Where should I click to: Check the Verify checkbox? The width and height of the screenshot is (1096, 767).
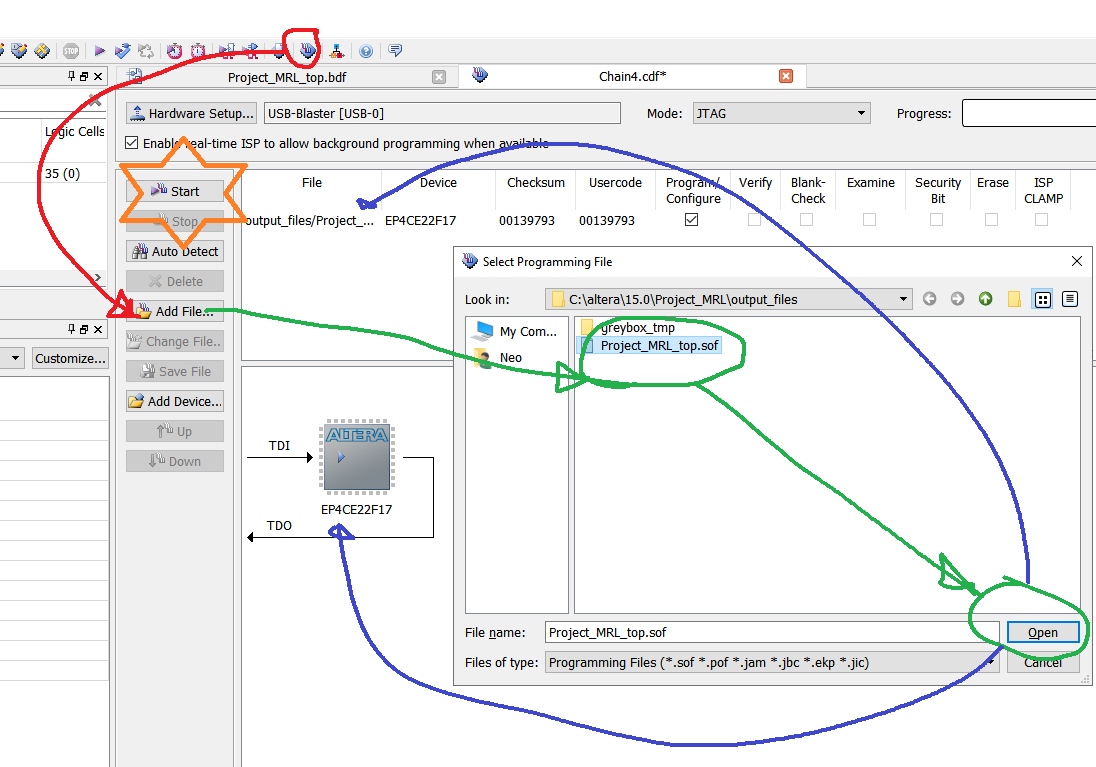pos(754,220)
